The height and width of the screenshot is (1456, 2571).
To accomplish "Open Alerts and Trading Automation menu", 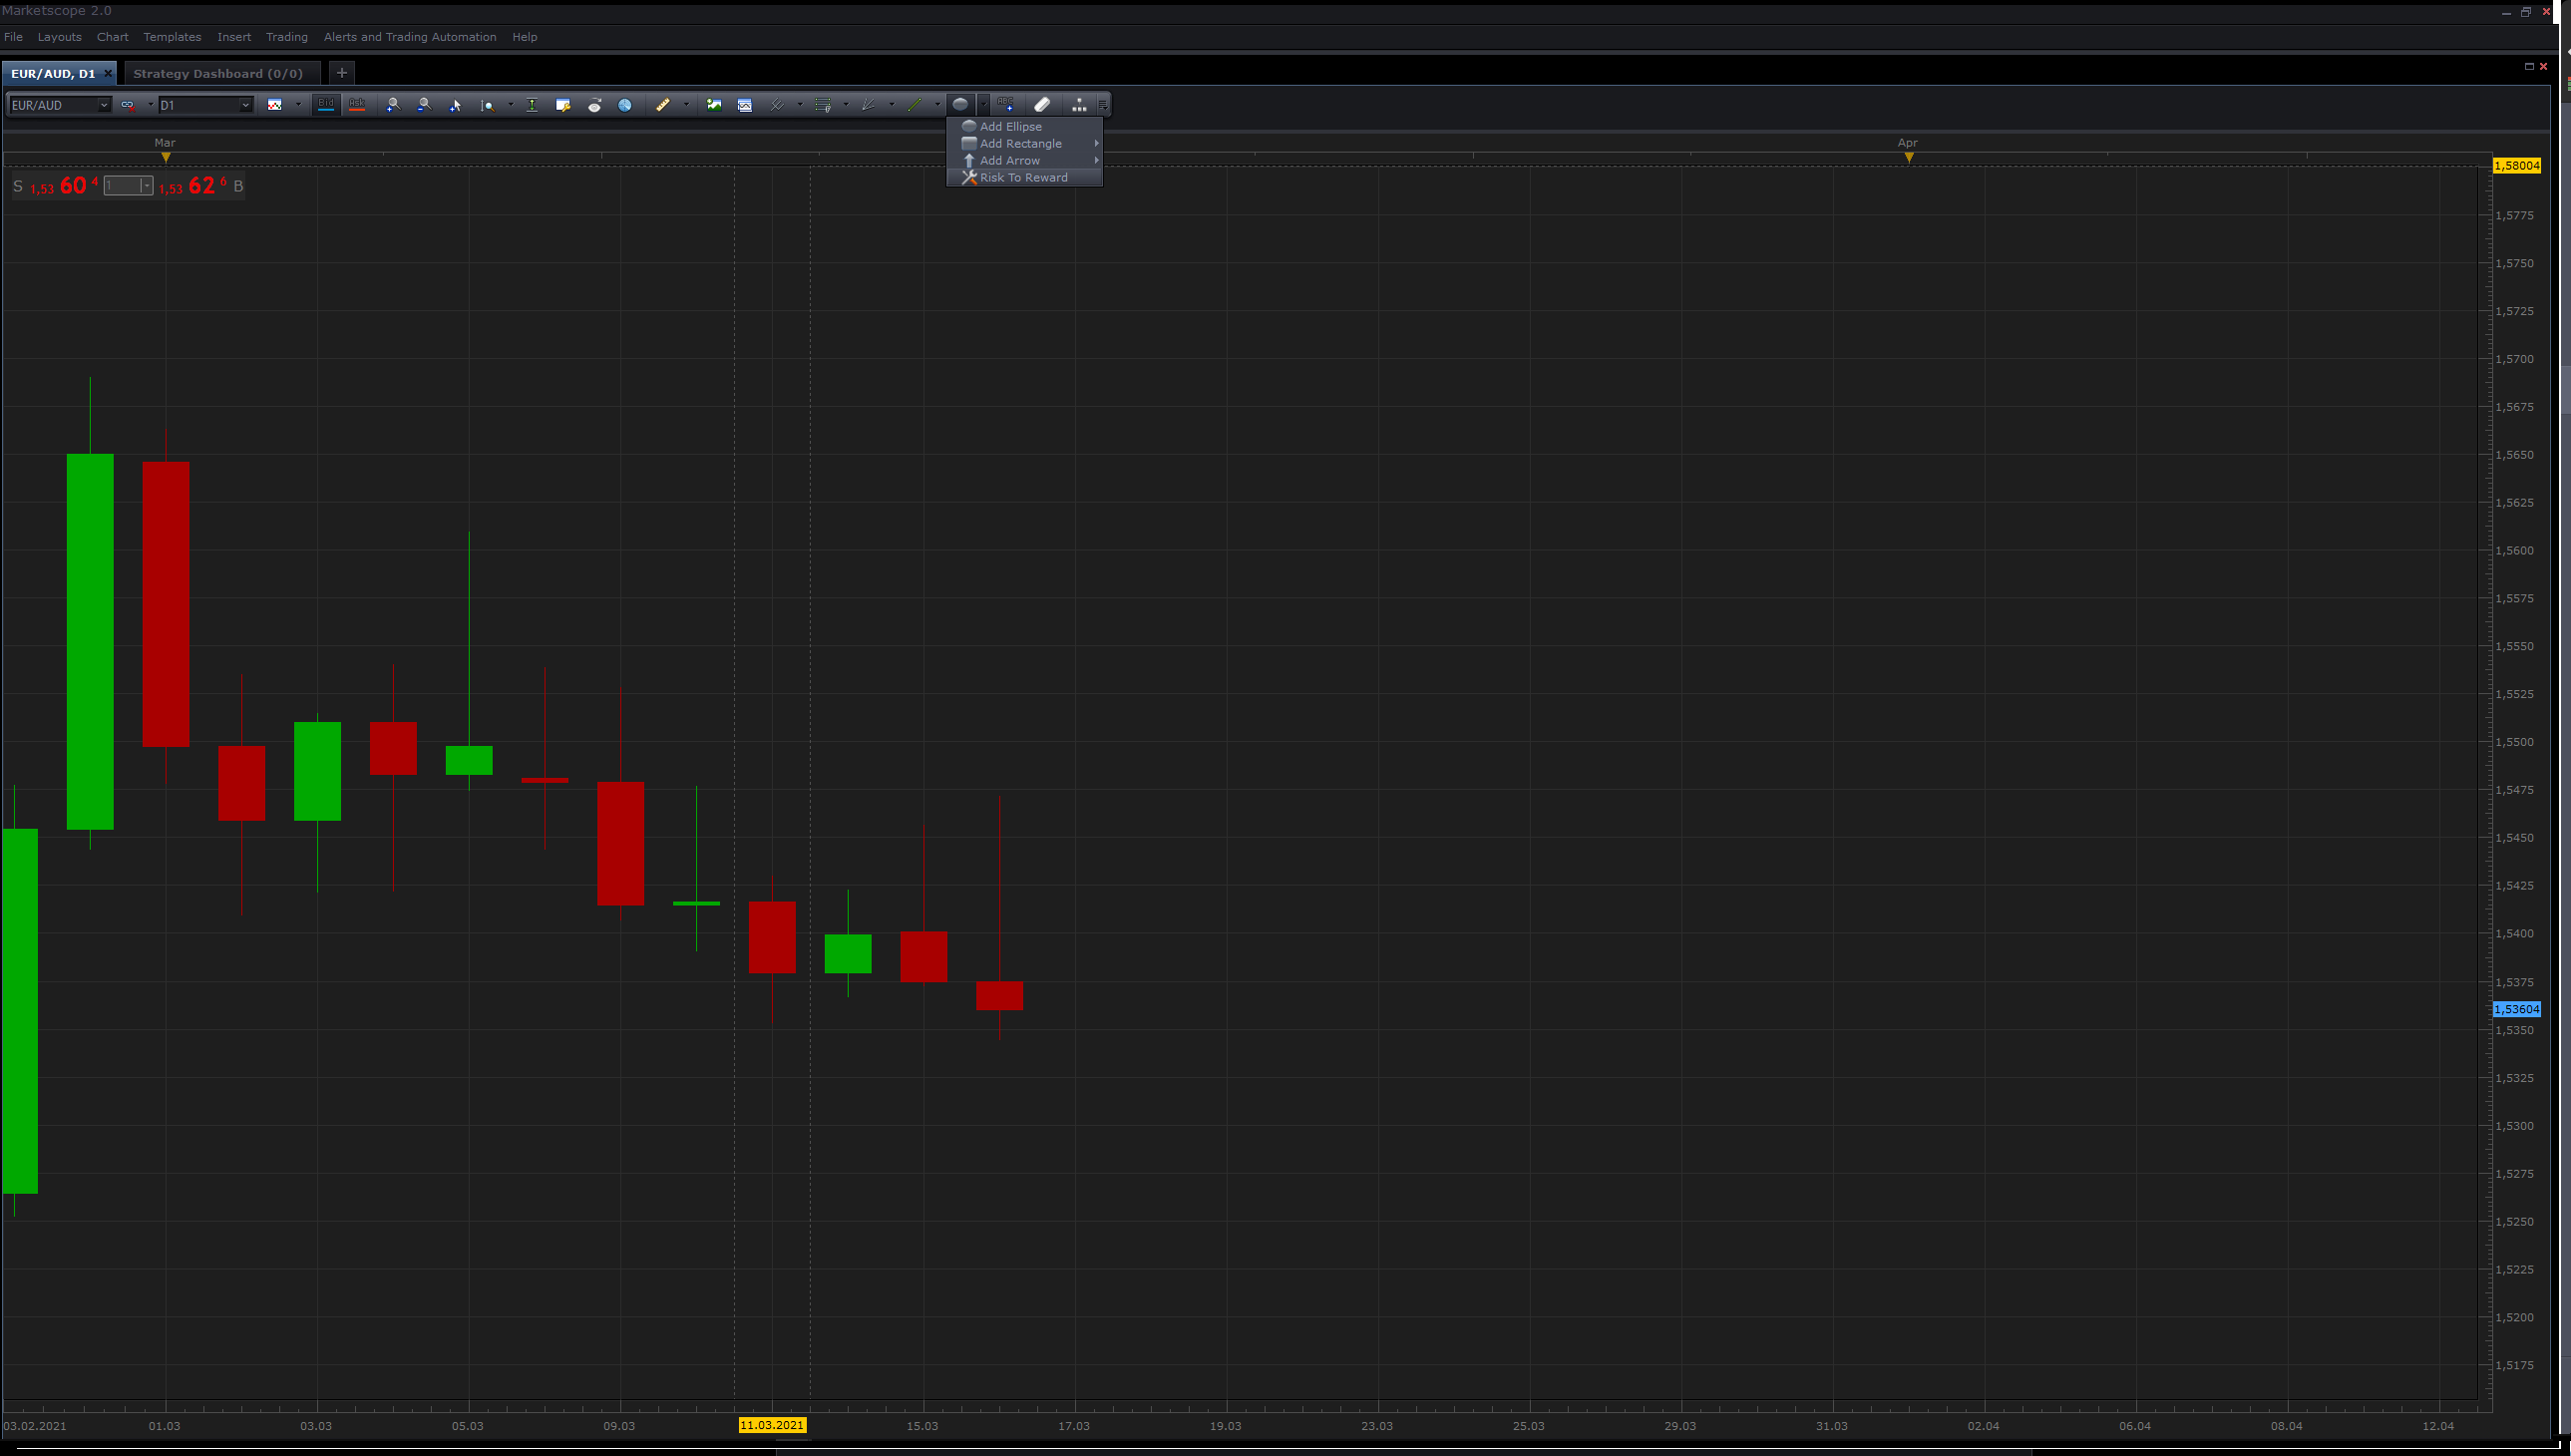I will coord(410,37).
